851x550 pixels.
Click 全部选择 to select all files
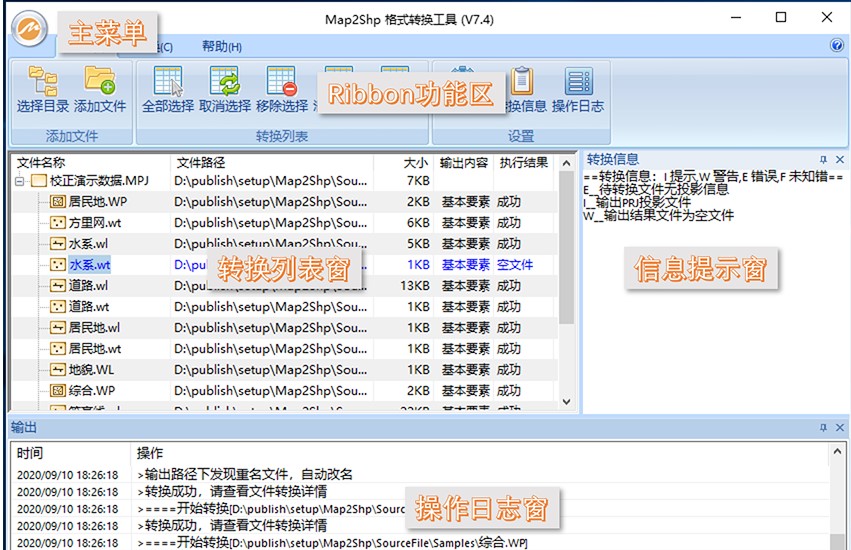pos(168,82)
